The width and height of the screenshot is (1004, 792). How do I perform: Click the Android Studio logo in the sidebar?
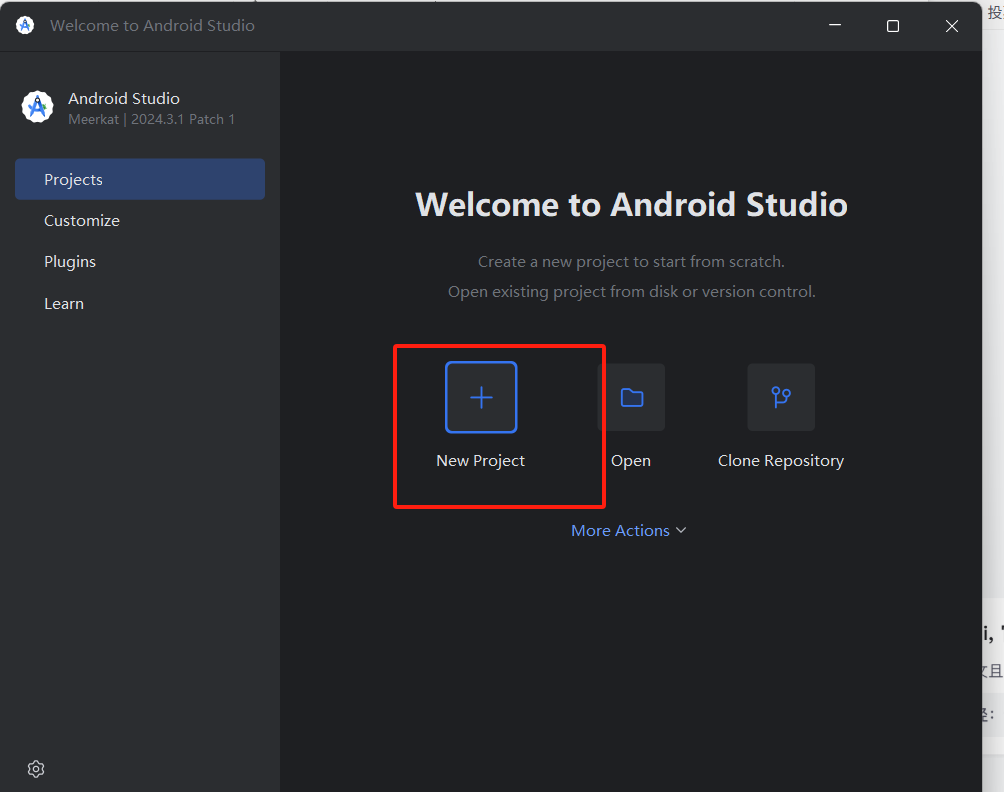pos(37,107)
